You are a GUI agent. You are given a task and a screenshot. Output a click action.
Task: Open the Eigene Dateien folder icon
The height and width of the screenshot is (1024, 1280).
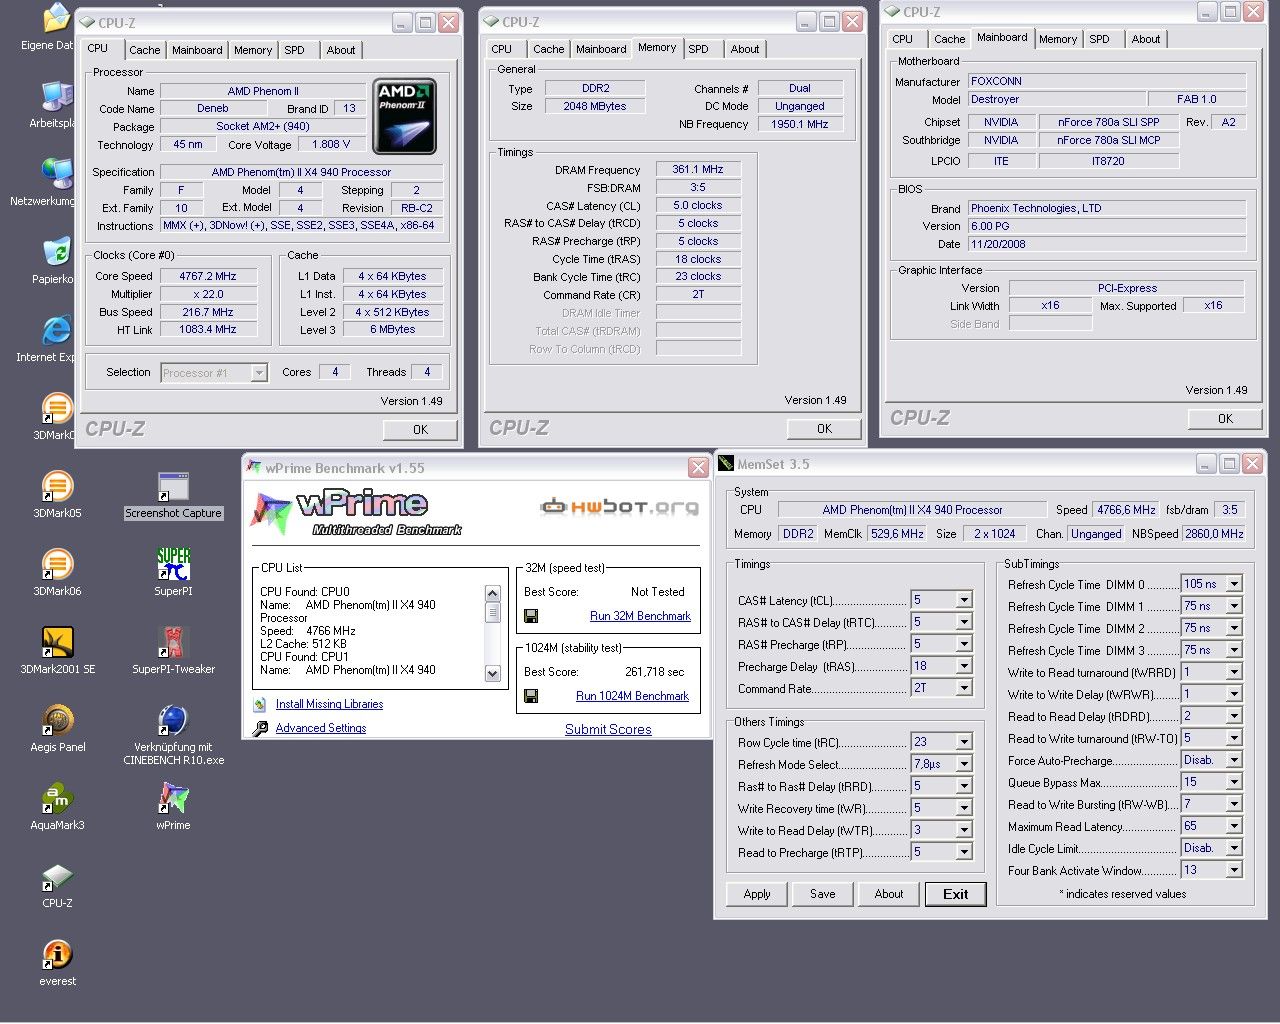click(x=57, y=19)
